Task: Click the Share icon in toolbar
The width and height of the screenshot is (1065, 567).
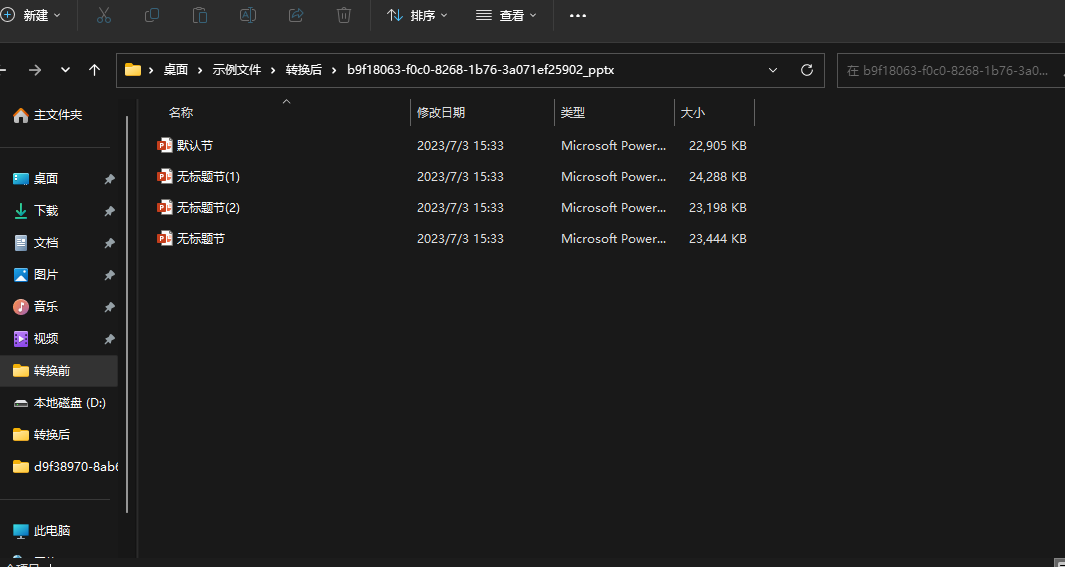Action: (296, 15)
